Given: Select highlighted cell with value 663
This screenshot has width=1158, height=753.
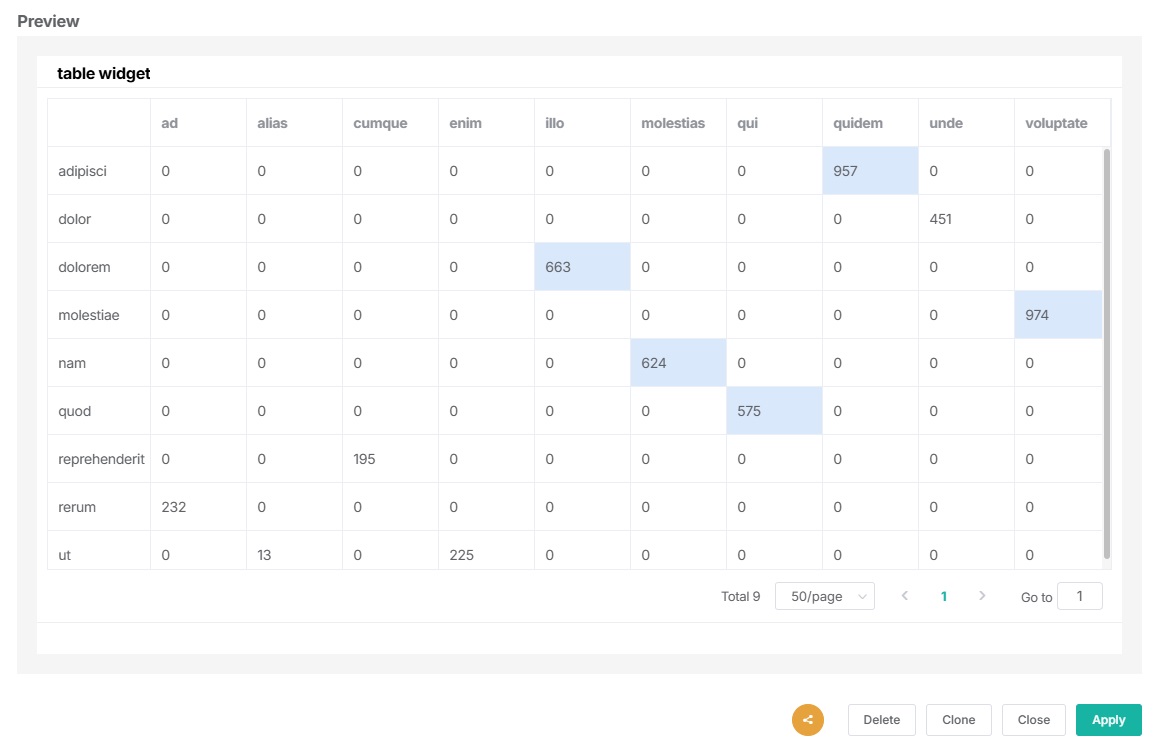Looking at the screenshot, I should click(x=581, y=267).
